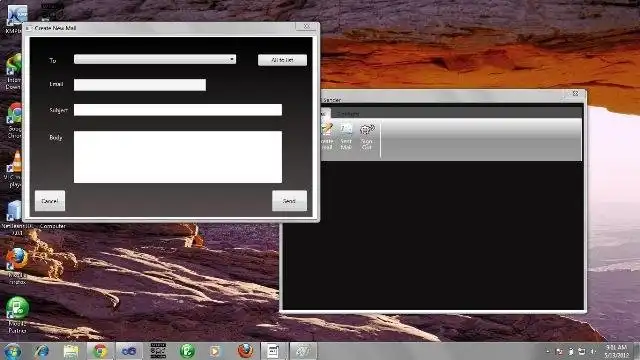Open the Internet Download Manager desktop icon
Image resolution: width=640 pixels, height=360 pixels.
[15, 71]
